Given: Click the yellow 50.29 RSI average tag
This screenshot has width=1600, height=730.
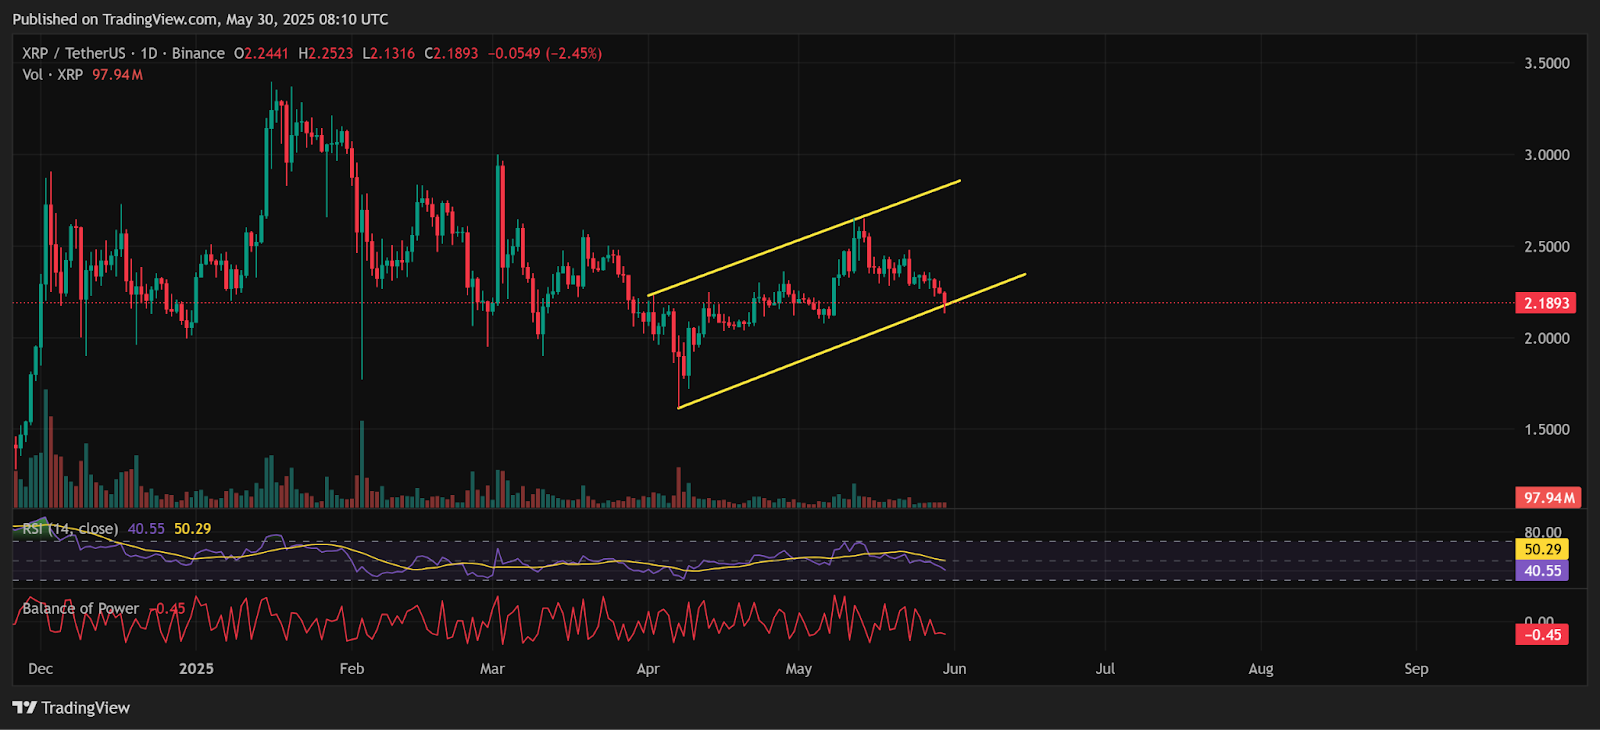Looking at the screenshot, I should coord(1543,549).
